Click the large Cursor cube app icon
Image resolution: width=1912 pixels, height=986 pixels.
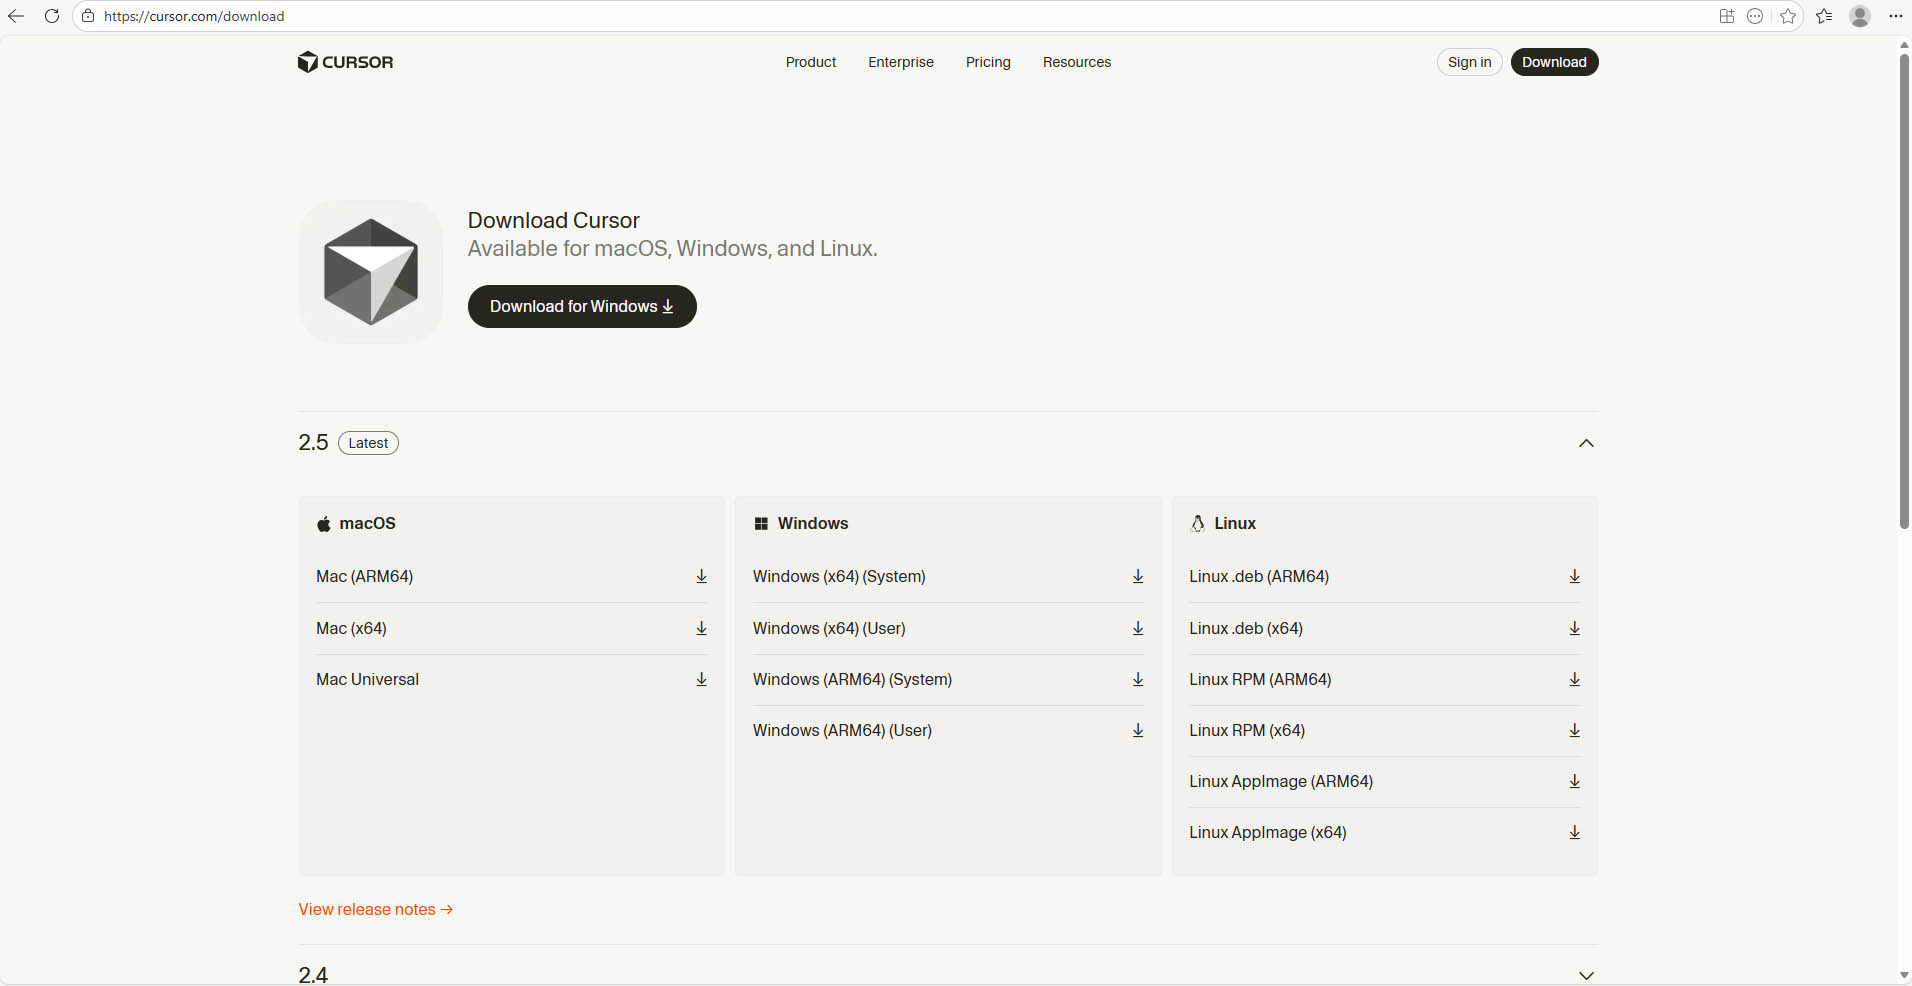click(371, 272)
